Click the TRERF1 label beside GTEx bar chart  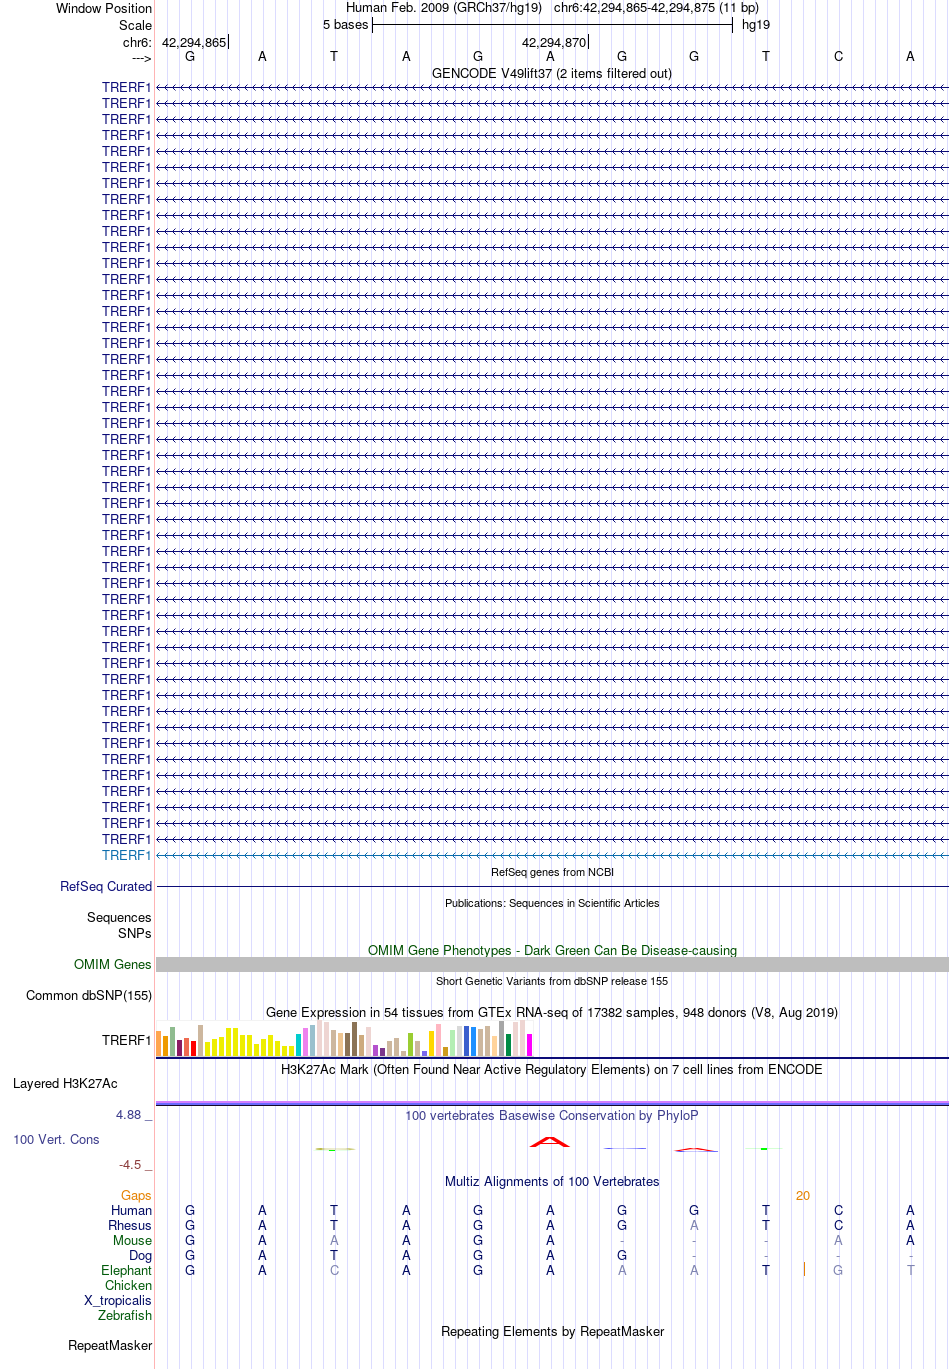(x=126, y=1040)
